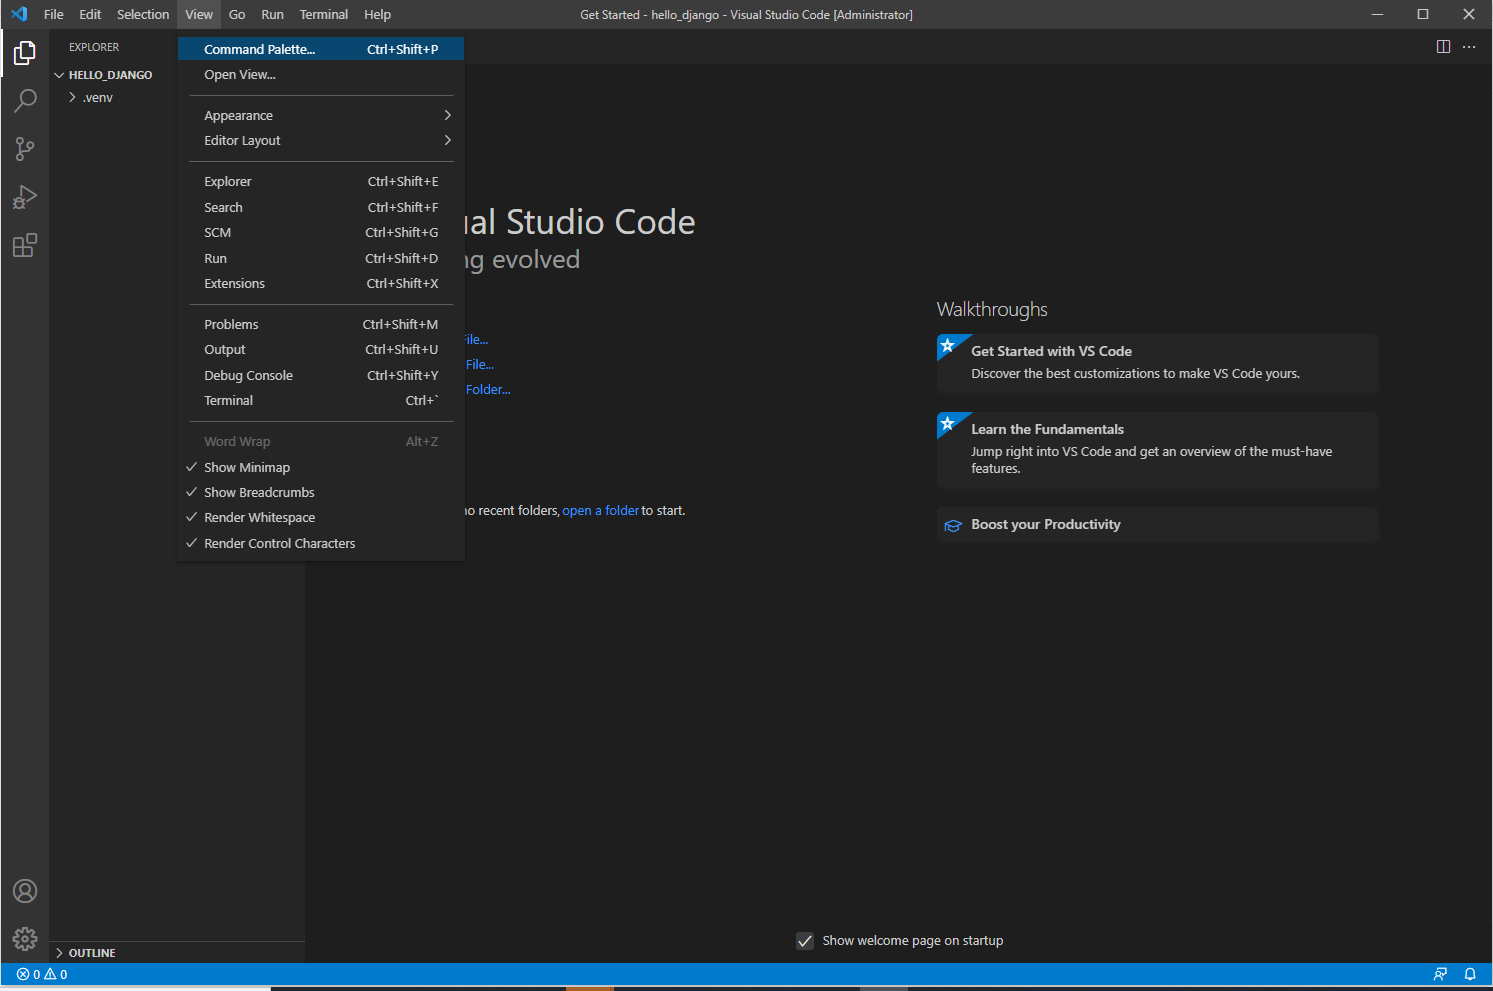Click the VS Code logo icon
The image size is (1493, 991).
(19, 14)
